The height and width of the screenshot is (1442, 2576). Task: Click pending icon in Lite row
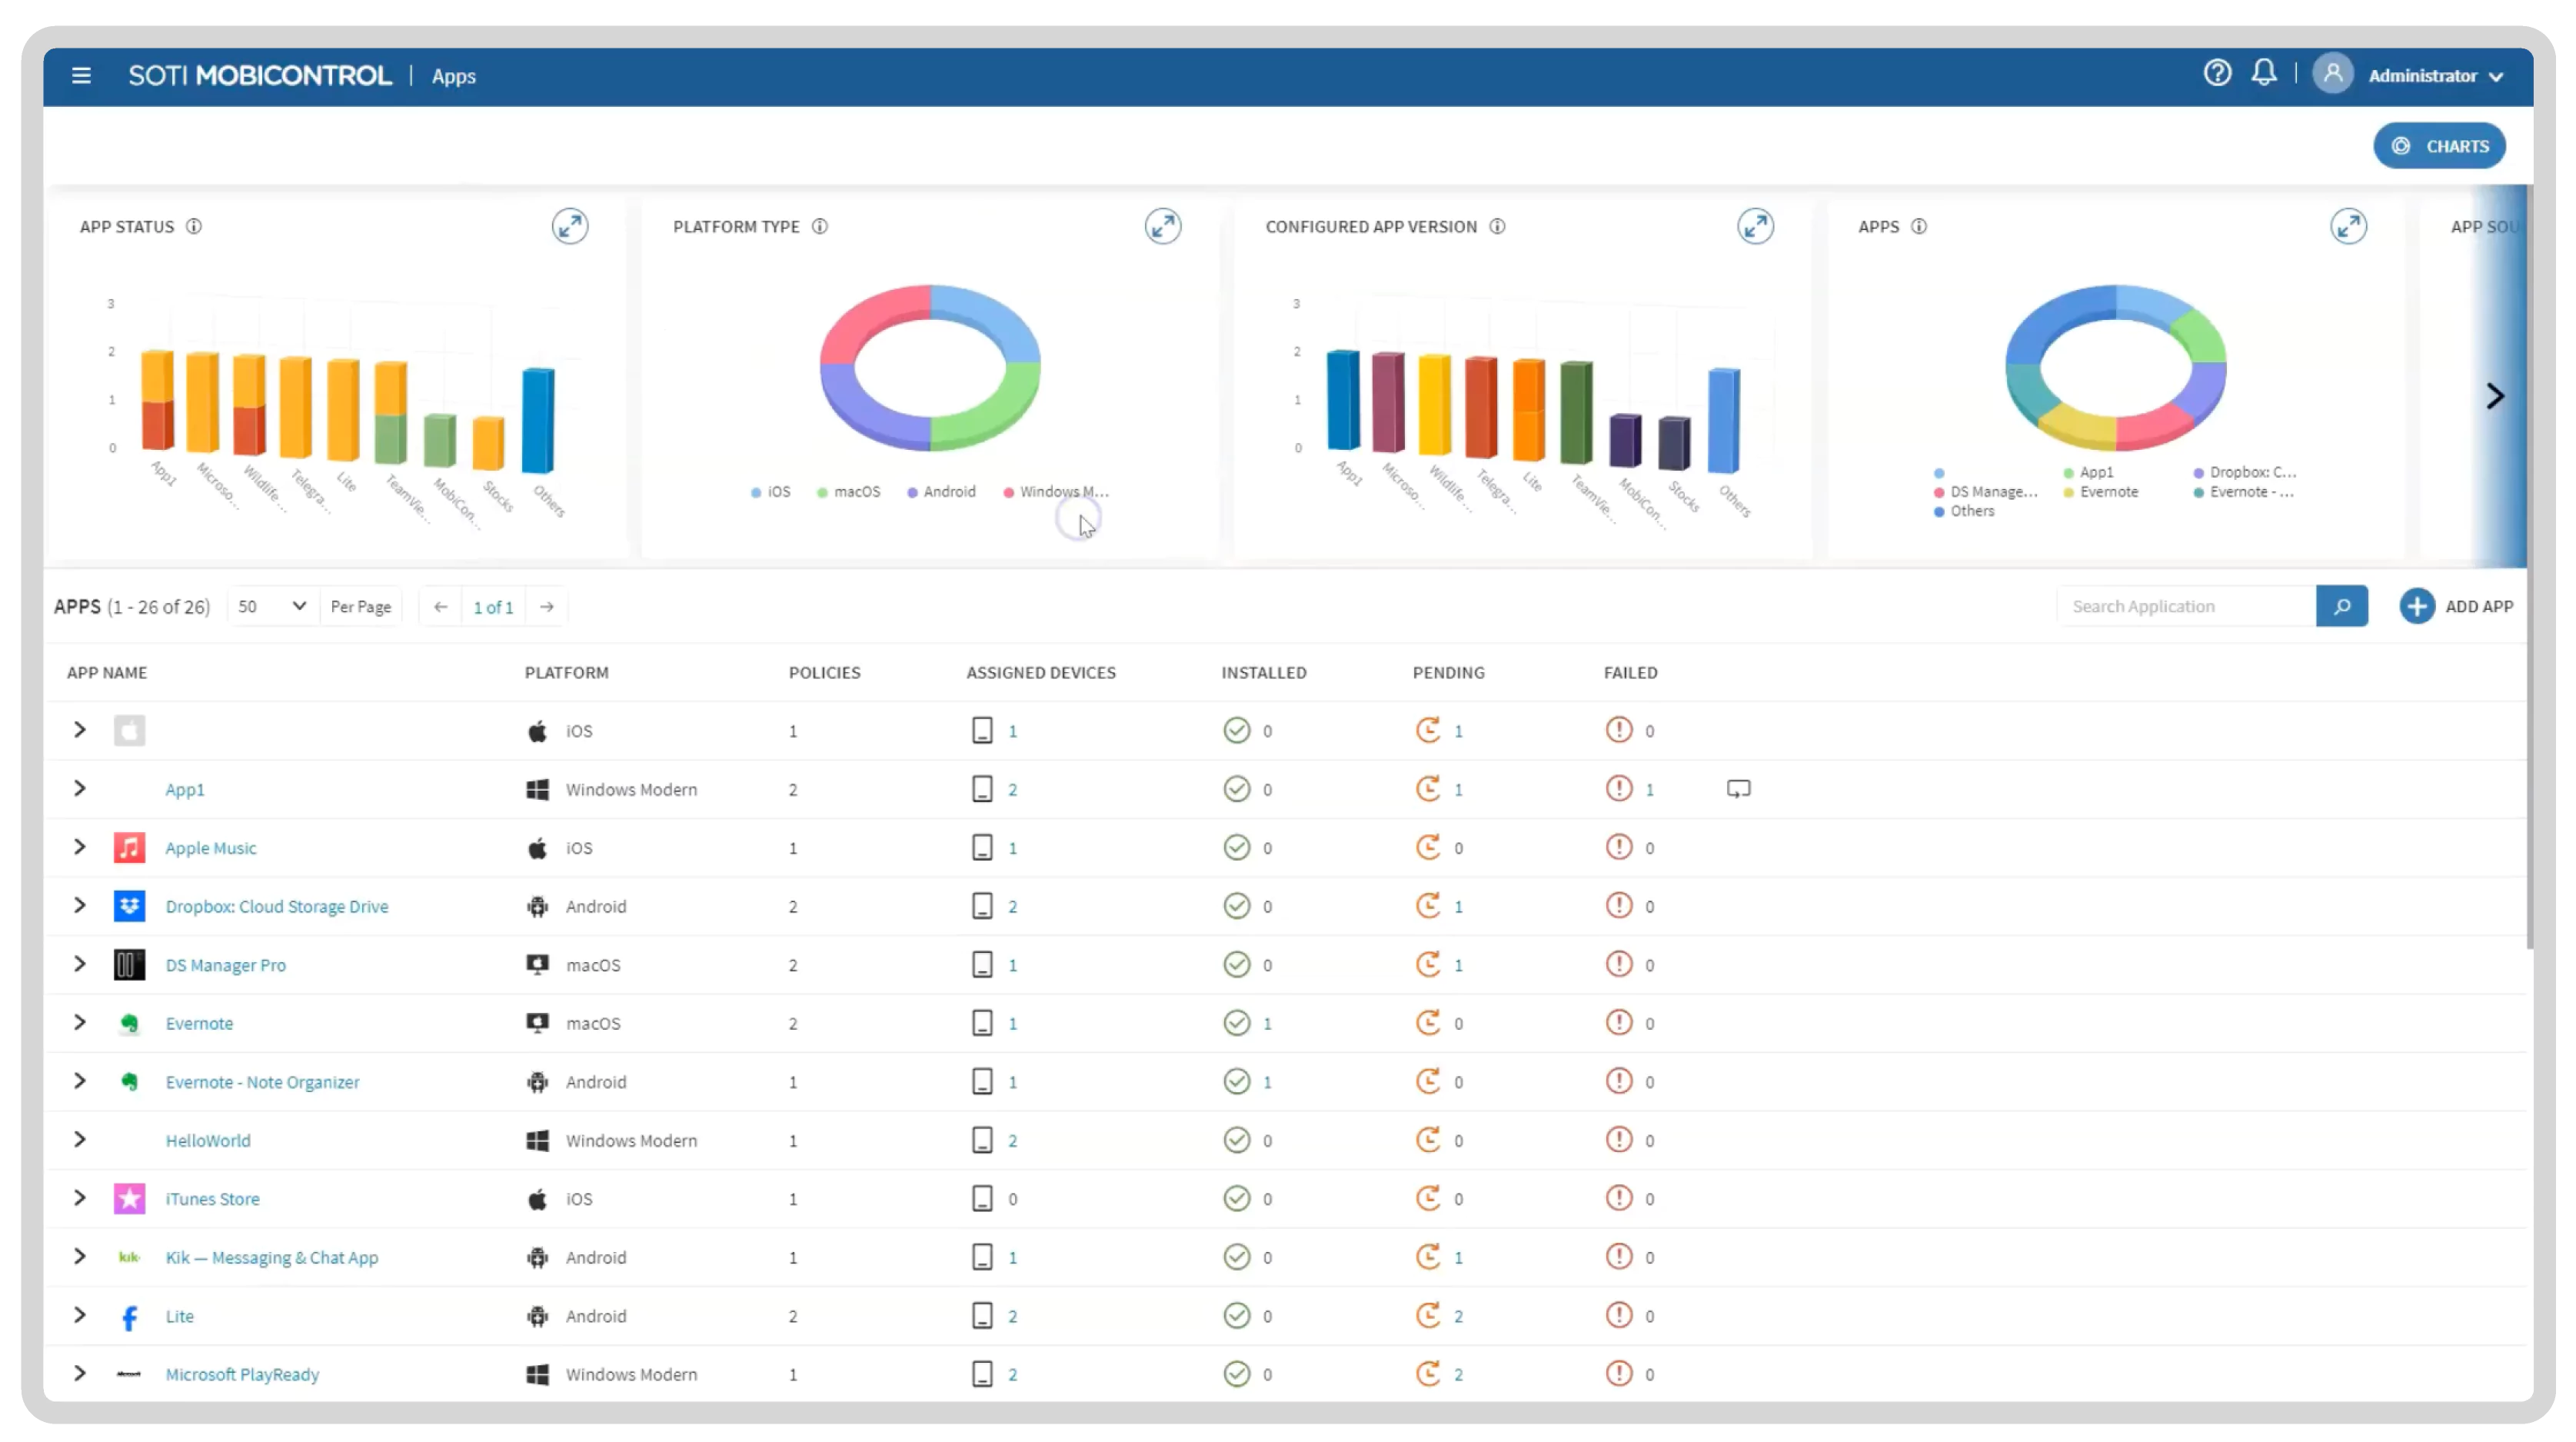1427,1316
